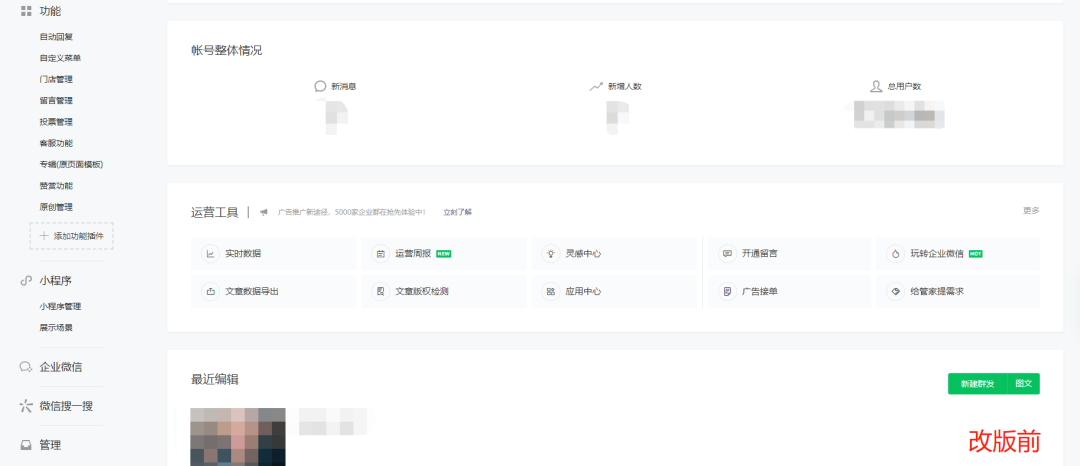Open 投票管理 sidebar entry
This screenshot has width=1080, height=466.
tap(56, 122)
